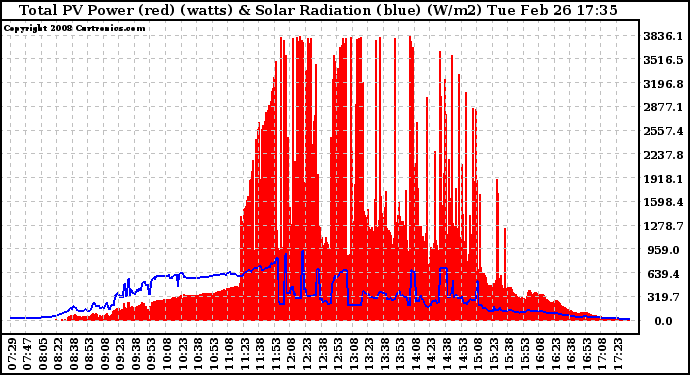
Task: Select the 1598.4 y-axis value
Action: (664, 202)
